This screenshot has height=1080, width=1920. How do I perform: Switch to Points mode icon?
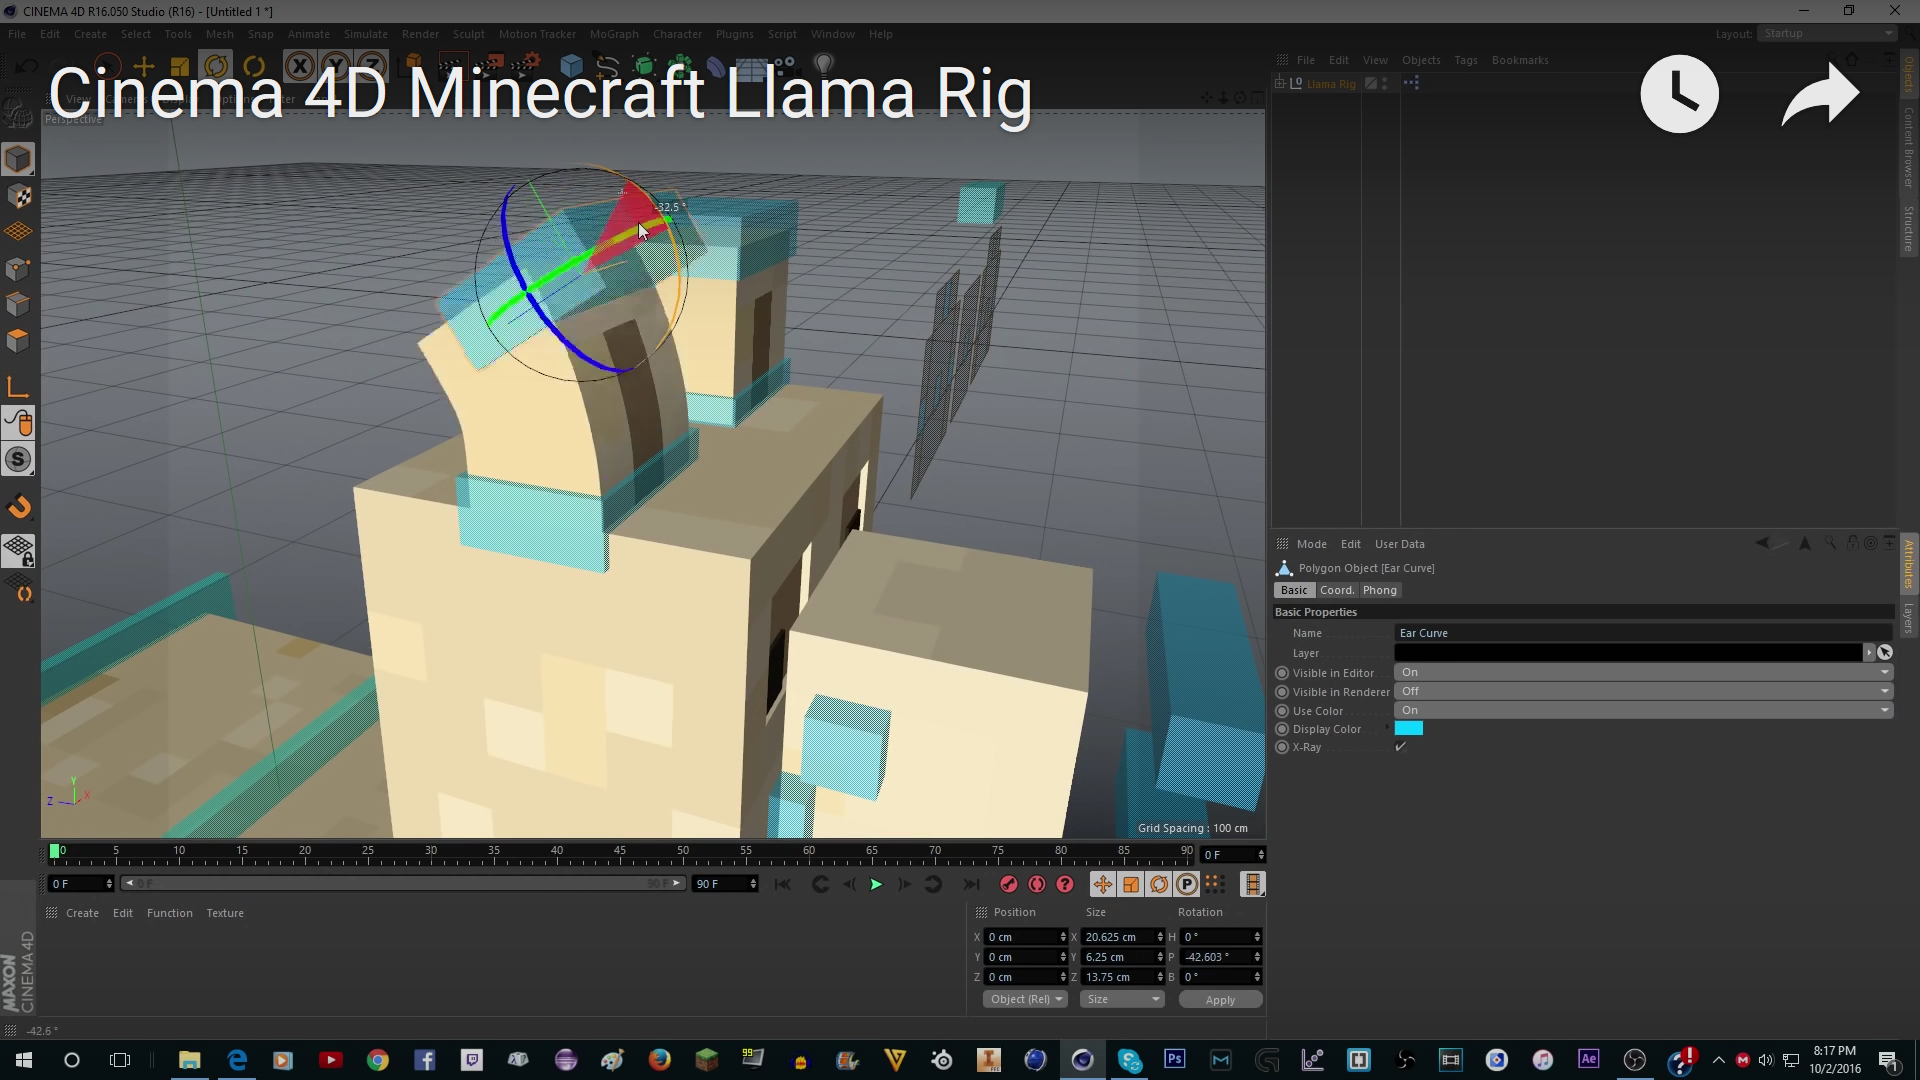tap(18, 268)
